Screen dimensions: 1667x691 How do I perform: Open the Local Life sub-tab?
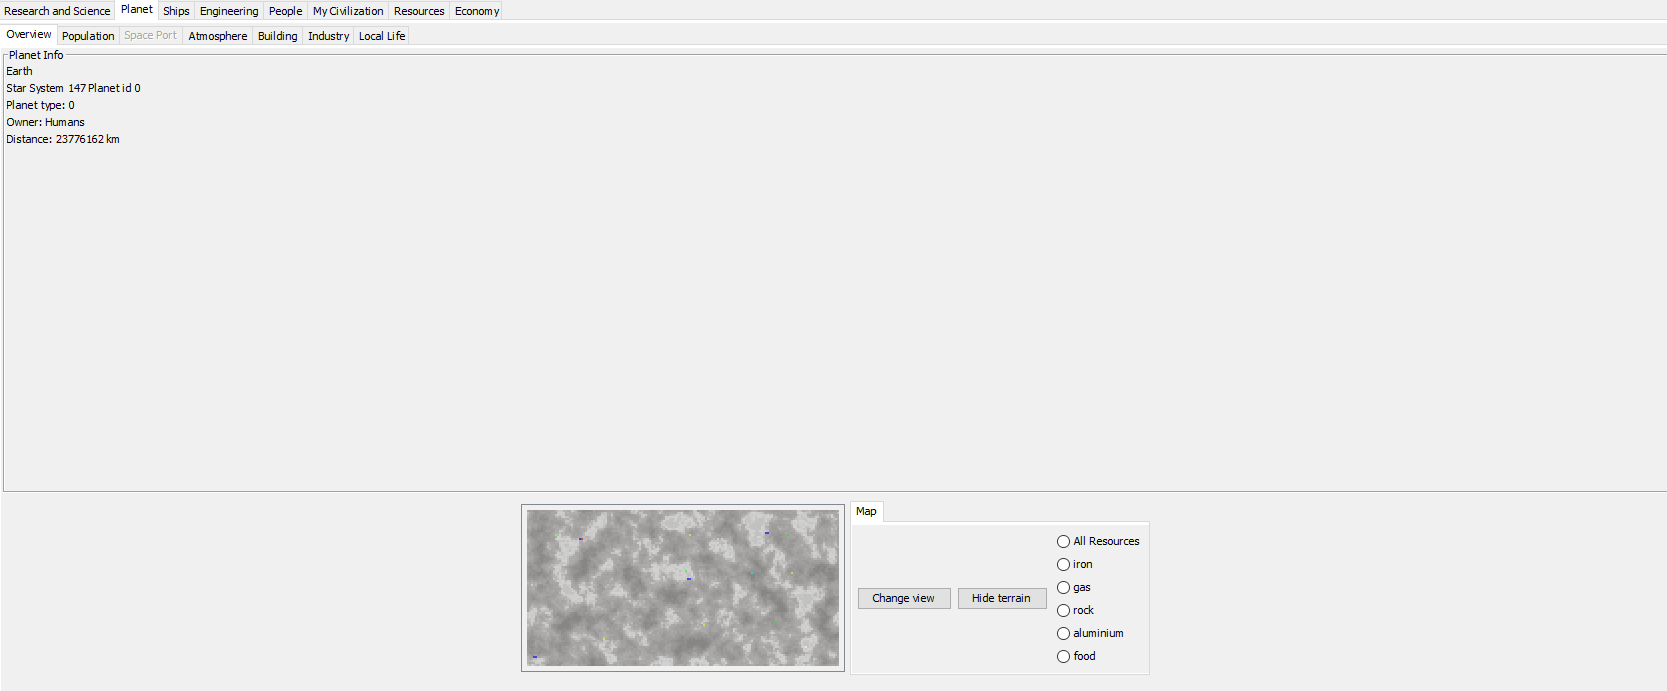[382, 36]
